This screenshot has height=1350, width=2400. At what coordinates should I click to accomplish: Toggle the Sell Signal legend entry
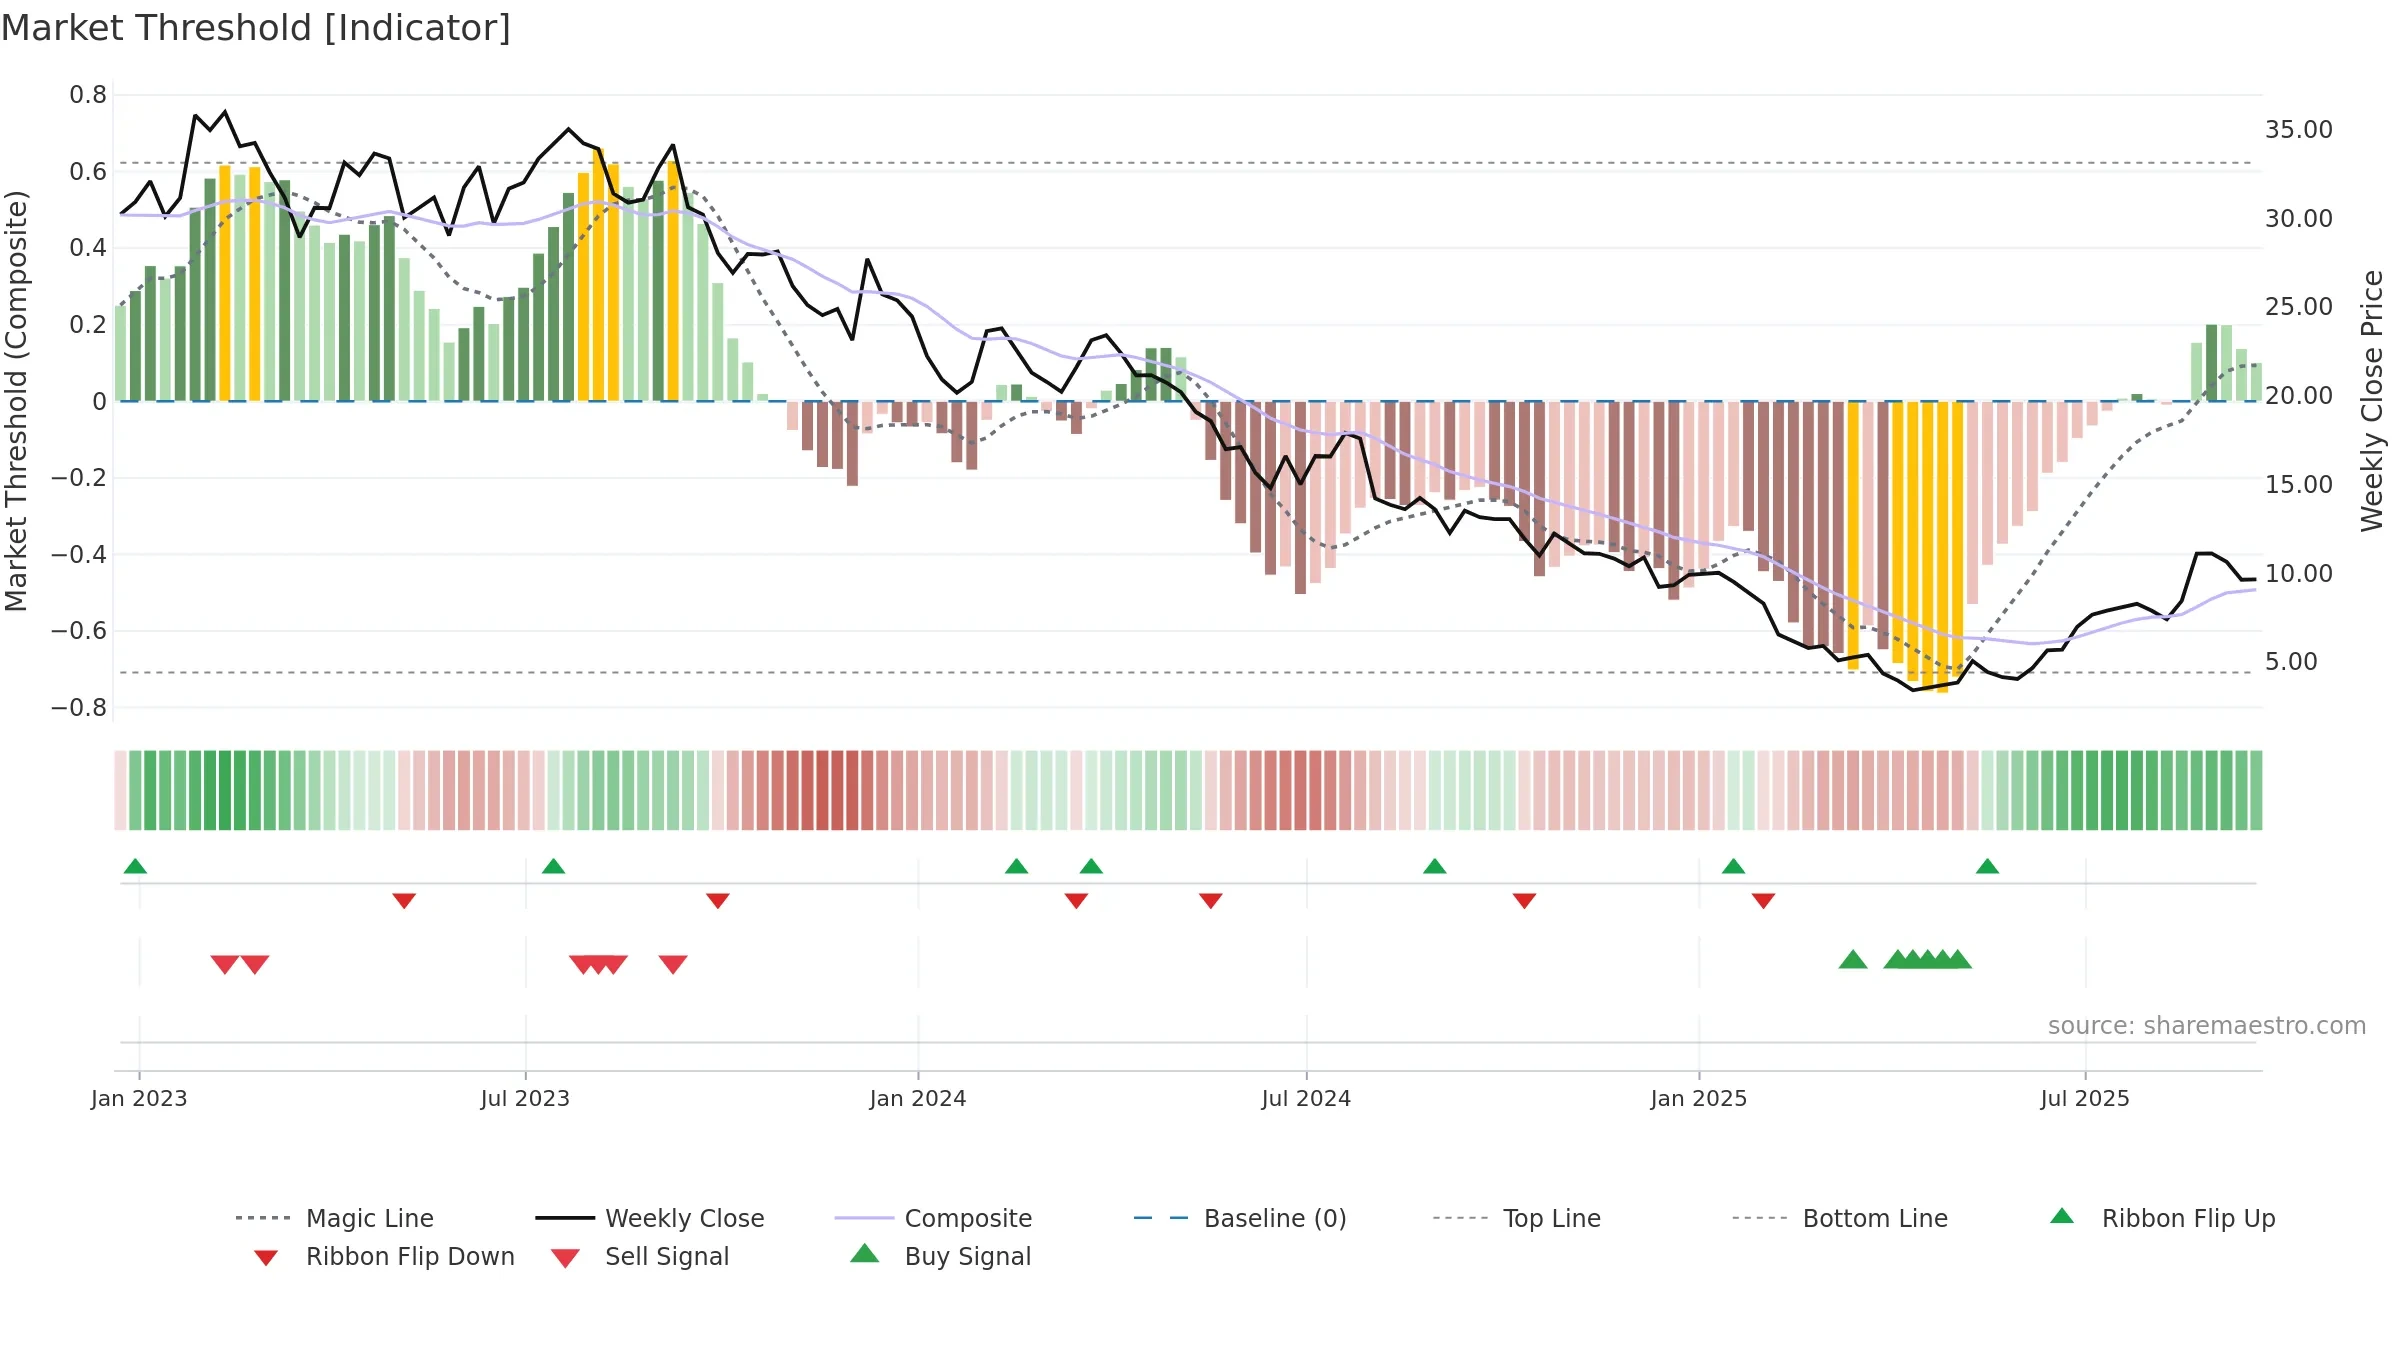(x=640, y=1256)
